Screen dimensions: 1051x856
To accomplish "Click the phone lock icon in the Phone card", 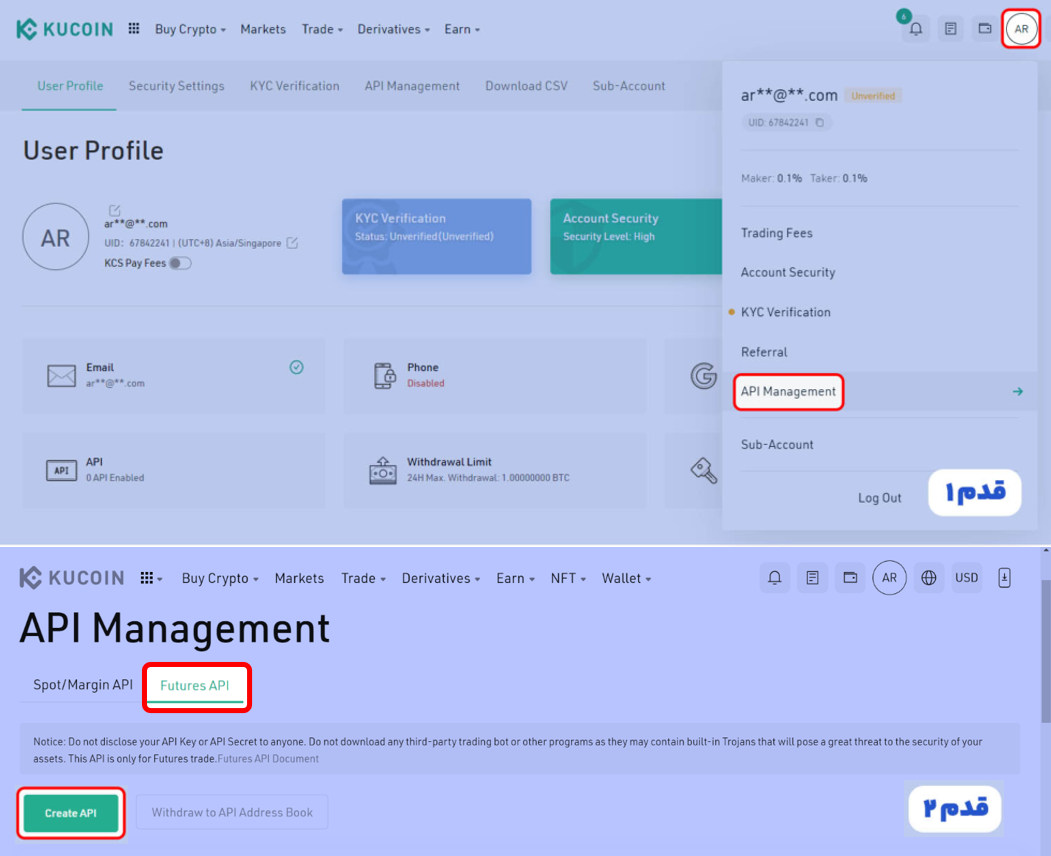I will [x=385, y=375].
